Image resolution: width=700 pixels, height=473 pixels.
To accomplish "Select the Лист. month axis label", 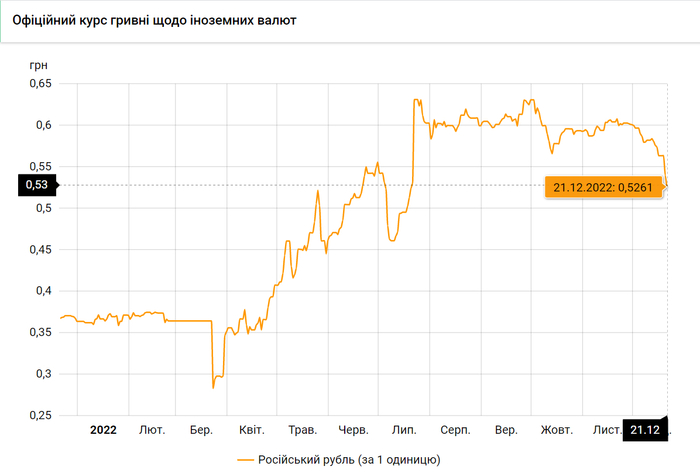I will click(x=606, y=430).
